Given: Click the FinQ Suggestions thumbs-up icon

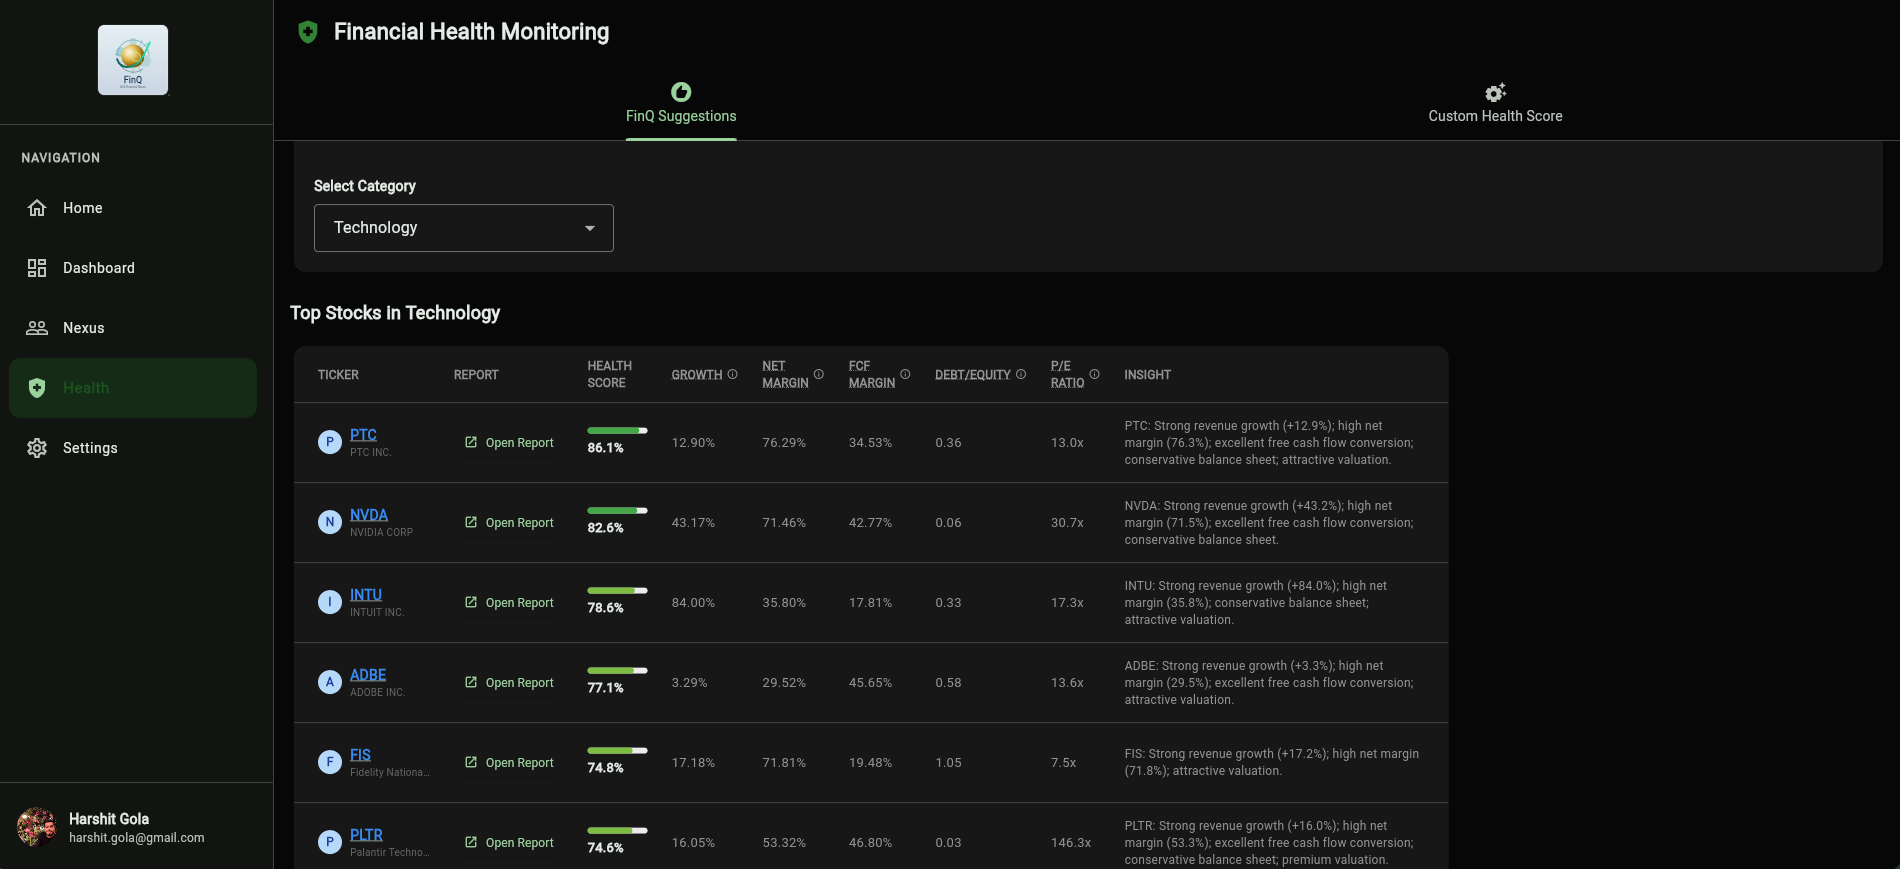Looking at the screenshot, I should (681, 92).
